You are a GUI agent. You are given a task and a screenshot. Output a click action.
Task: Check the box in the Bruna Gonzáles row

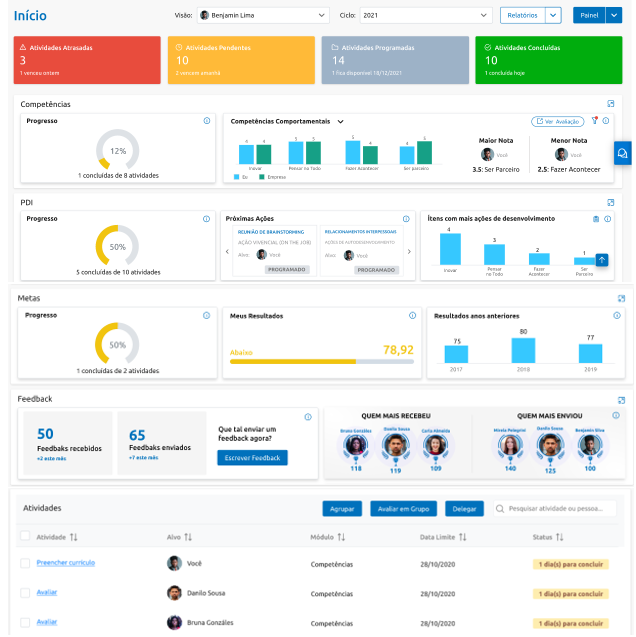(25, 621)
